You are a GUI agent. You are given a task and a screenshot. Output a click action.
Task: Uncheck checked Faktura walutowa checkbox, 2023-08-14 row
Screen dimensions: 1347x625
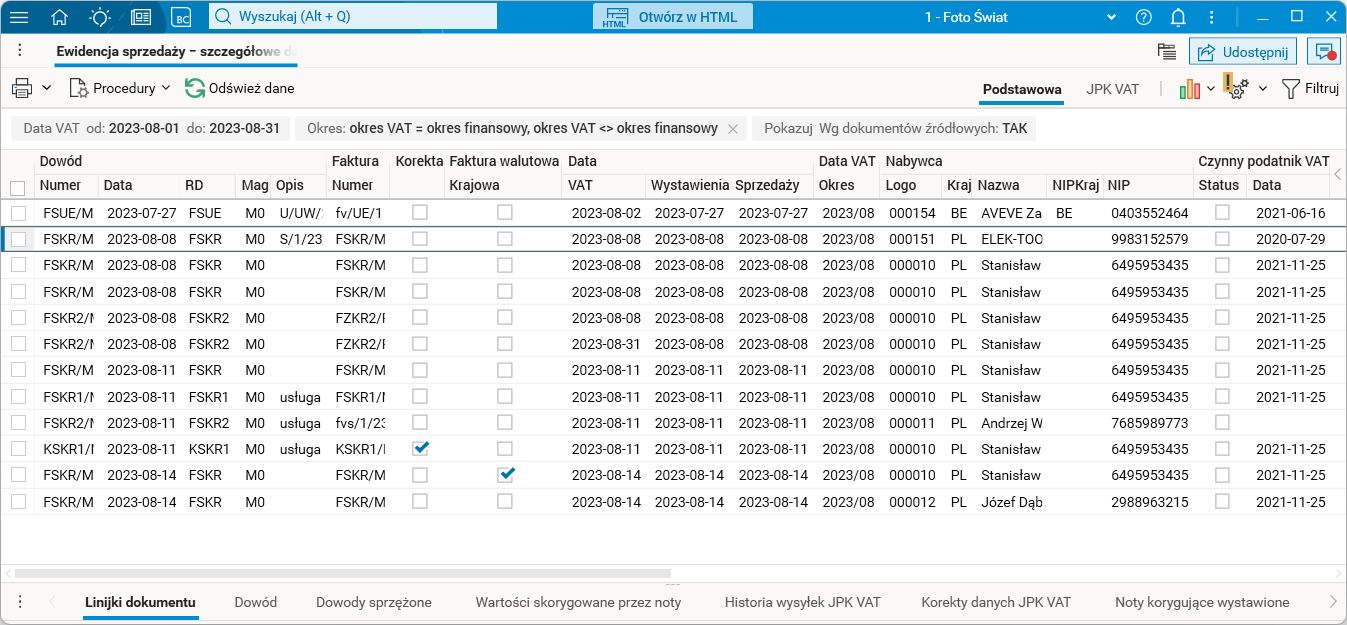point(506,474)
